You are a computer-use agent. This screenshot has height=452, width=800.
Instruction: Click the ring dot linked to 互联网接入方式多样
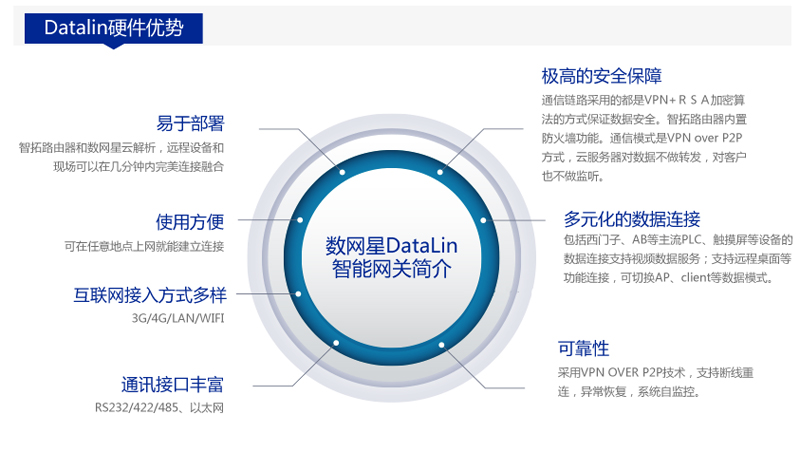pos(298,294)
